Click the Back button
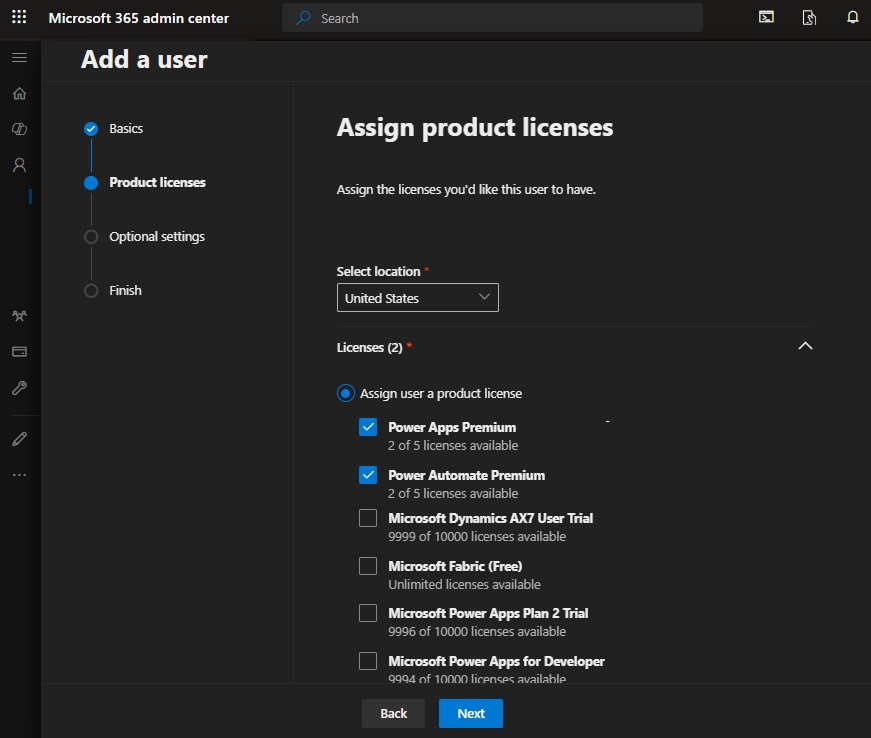Image resolution: width=871 pixels, height=738 pixels. click(x=393, y=714)
